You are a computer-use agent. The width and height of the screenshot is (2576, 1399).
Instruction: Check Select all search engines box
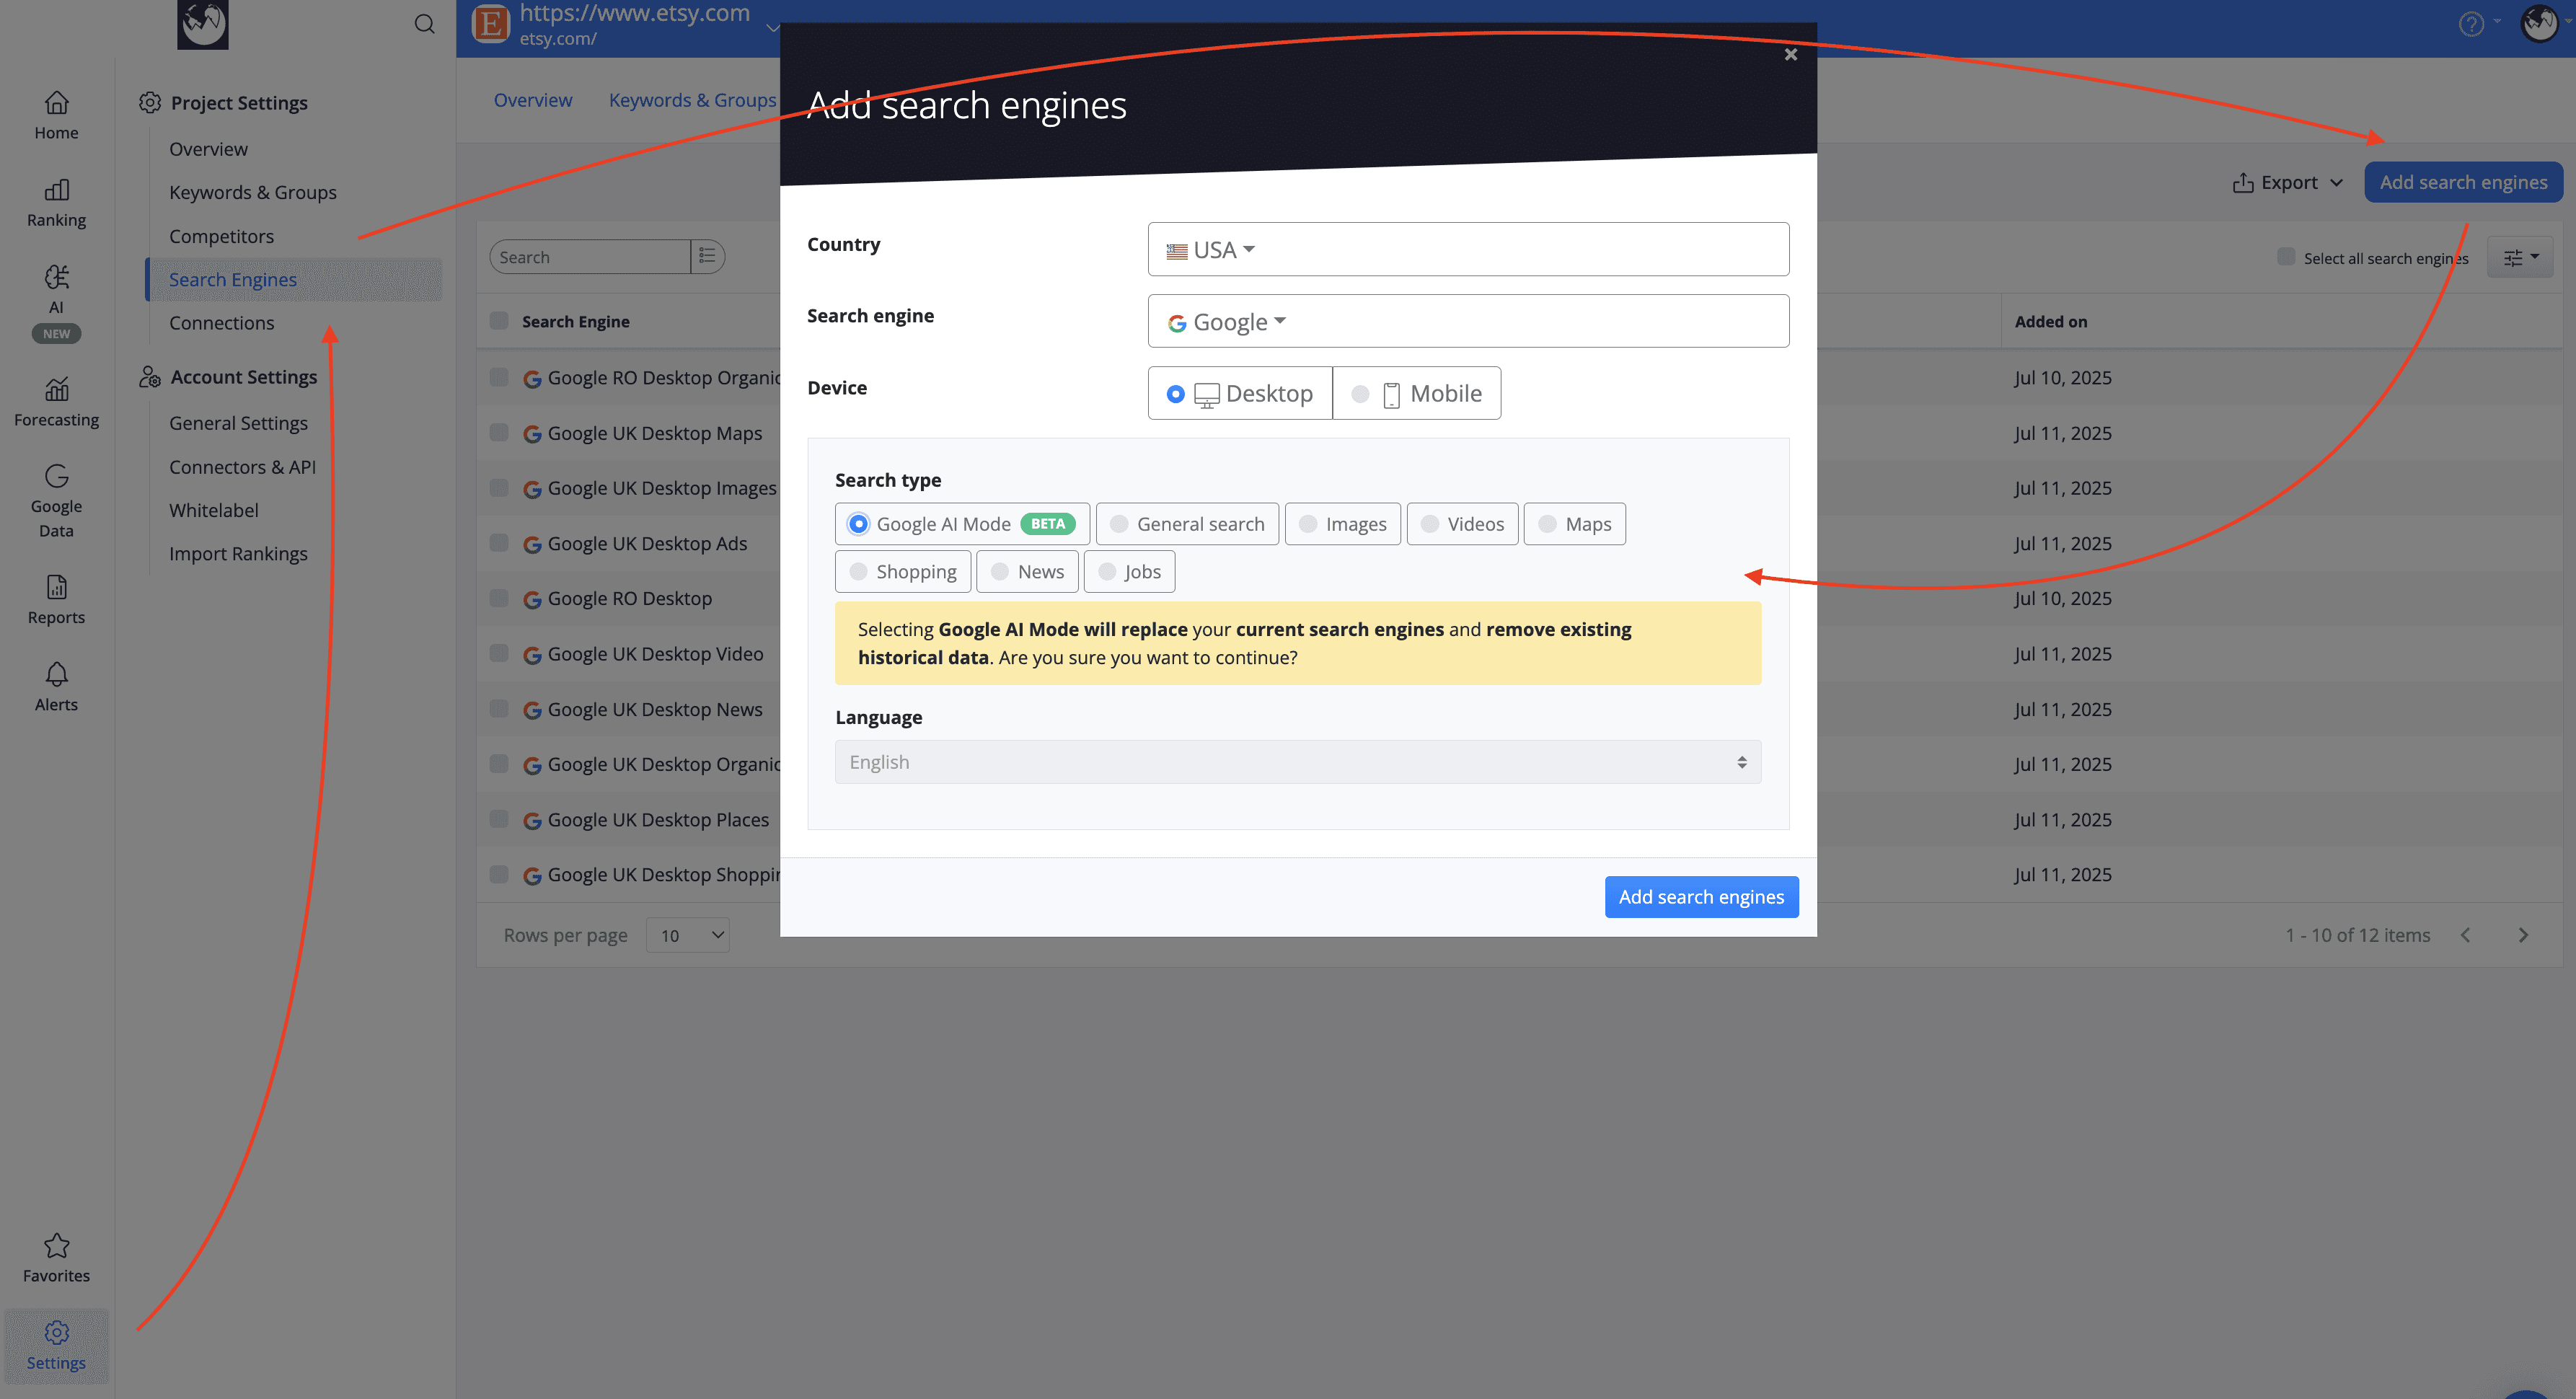click(x=2286, y=257)
